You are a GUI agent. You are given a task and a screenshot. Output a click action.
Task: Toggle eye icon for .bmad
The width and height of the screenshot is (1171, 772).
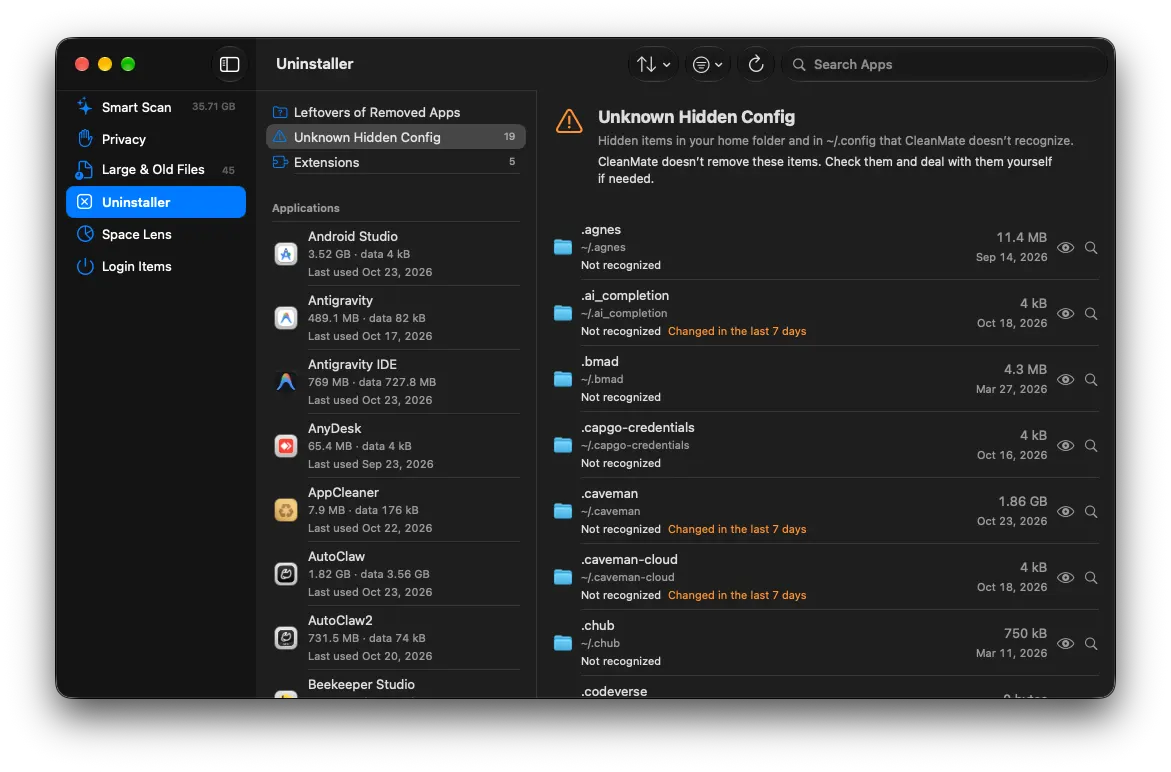click(1066, 379)
